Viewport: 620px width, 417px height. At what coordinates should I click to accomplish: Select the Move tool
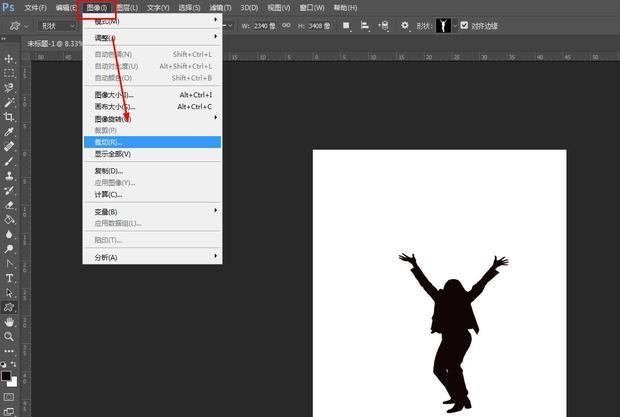tap(9, 59)
